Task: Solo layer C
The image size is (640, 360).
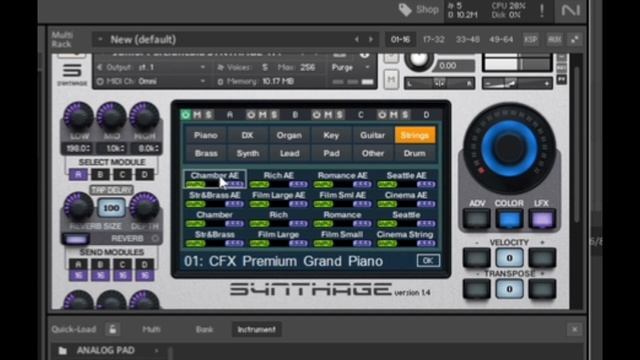Action: point(339,115)
